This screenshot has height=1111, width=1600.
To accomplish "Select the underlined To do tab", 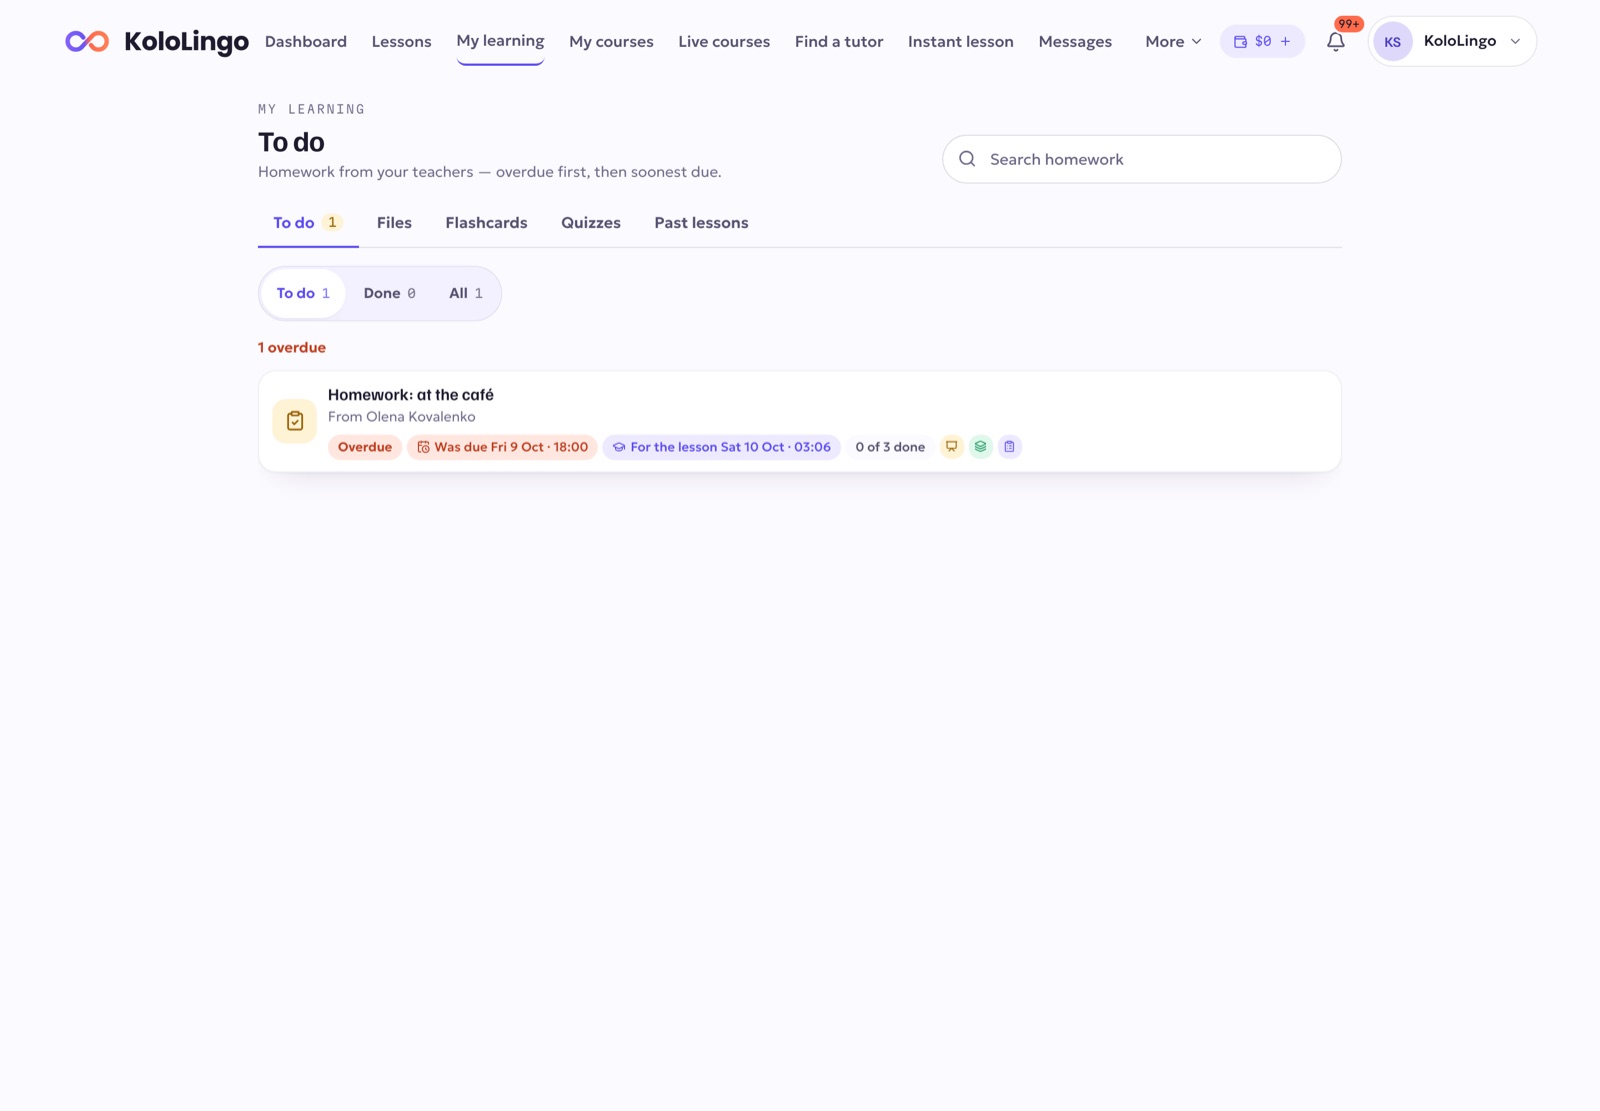I will click(x=308, y=223).
